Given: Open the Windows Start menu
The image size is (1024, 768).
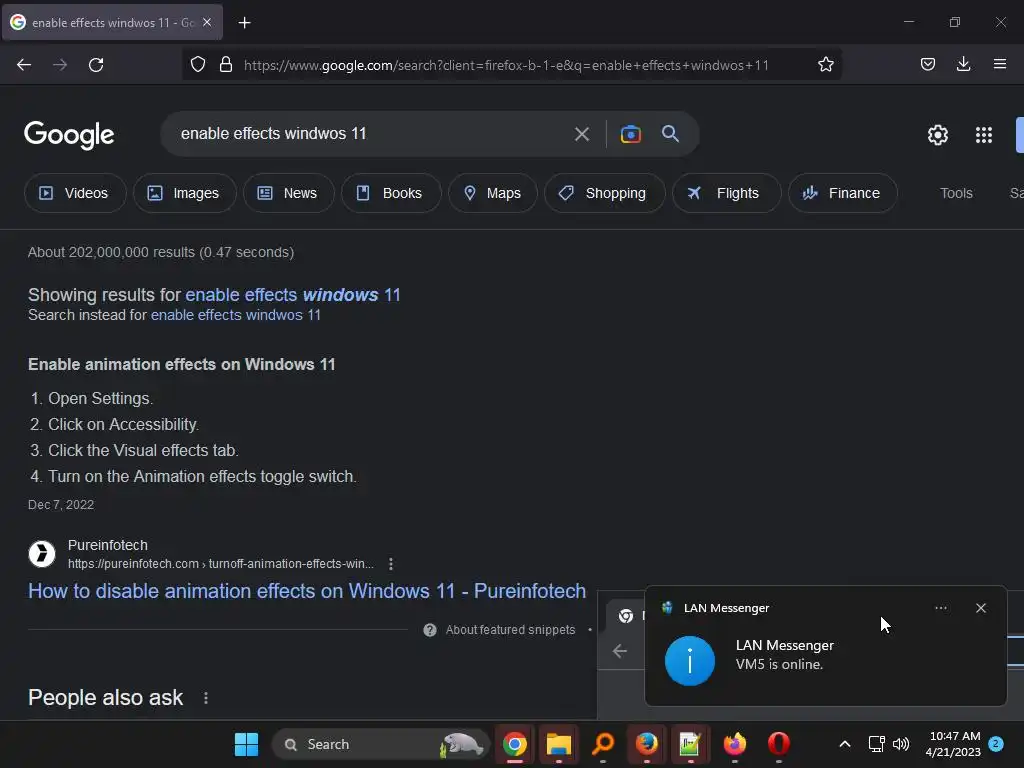Looking at the screenshot, I should [x=246, y=744].
